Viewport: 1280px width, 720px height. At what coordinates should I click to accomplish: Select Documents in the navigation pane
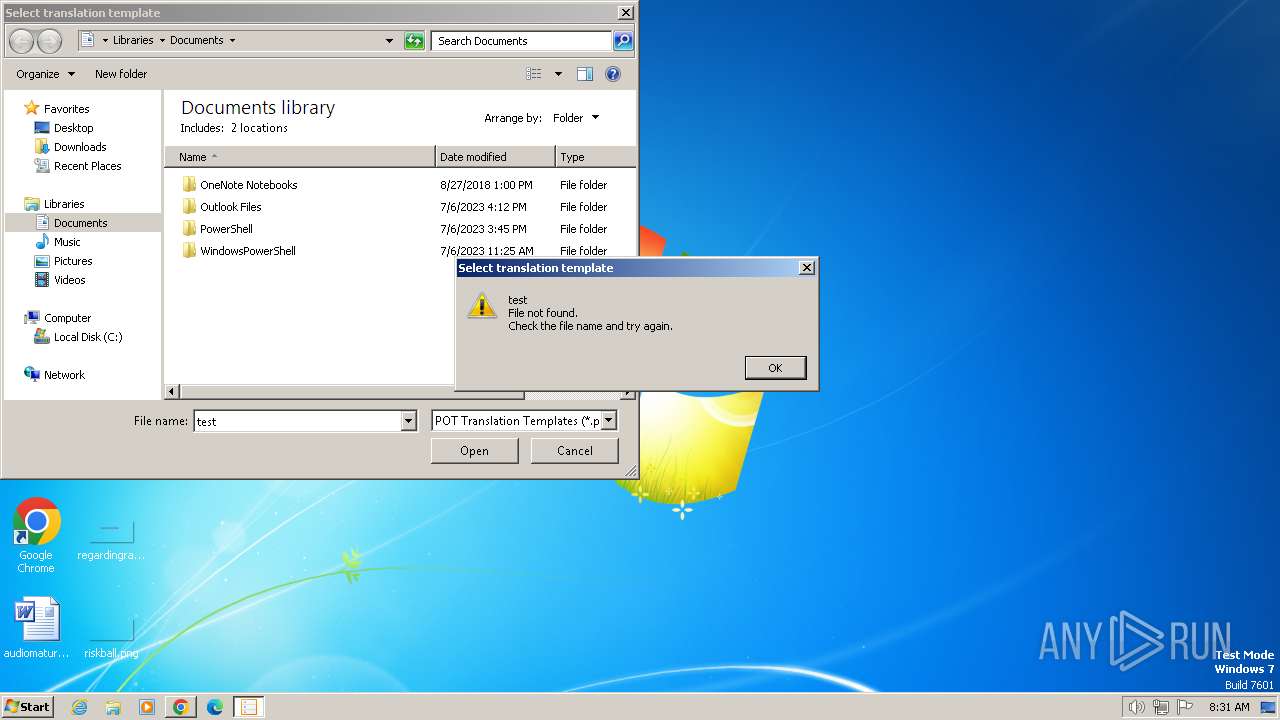coord(80,223)
